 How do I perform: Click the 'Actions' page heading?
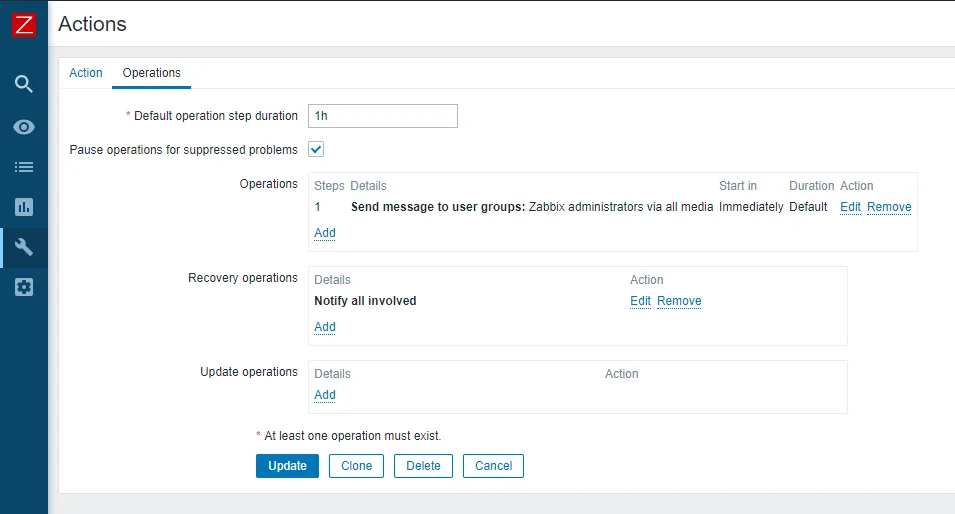coord(93,24)
